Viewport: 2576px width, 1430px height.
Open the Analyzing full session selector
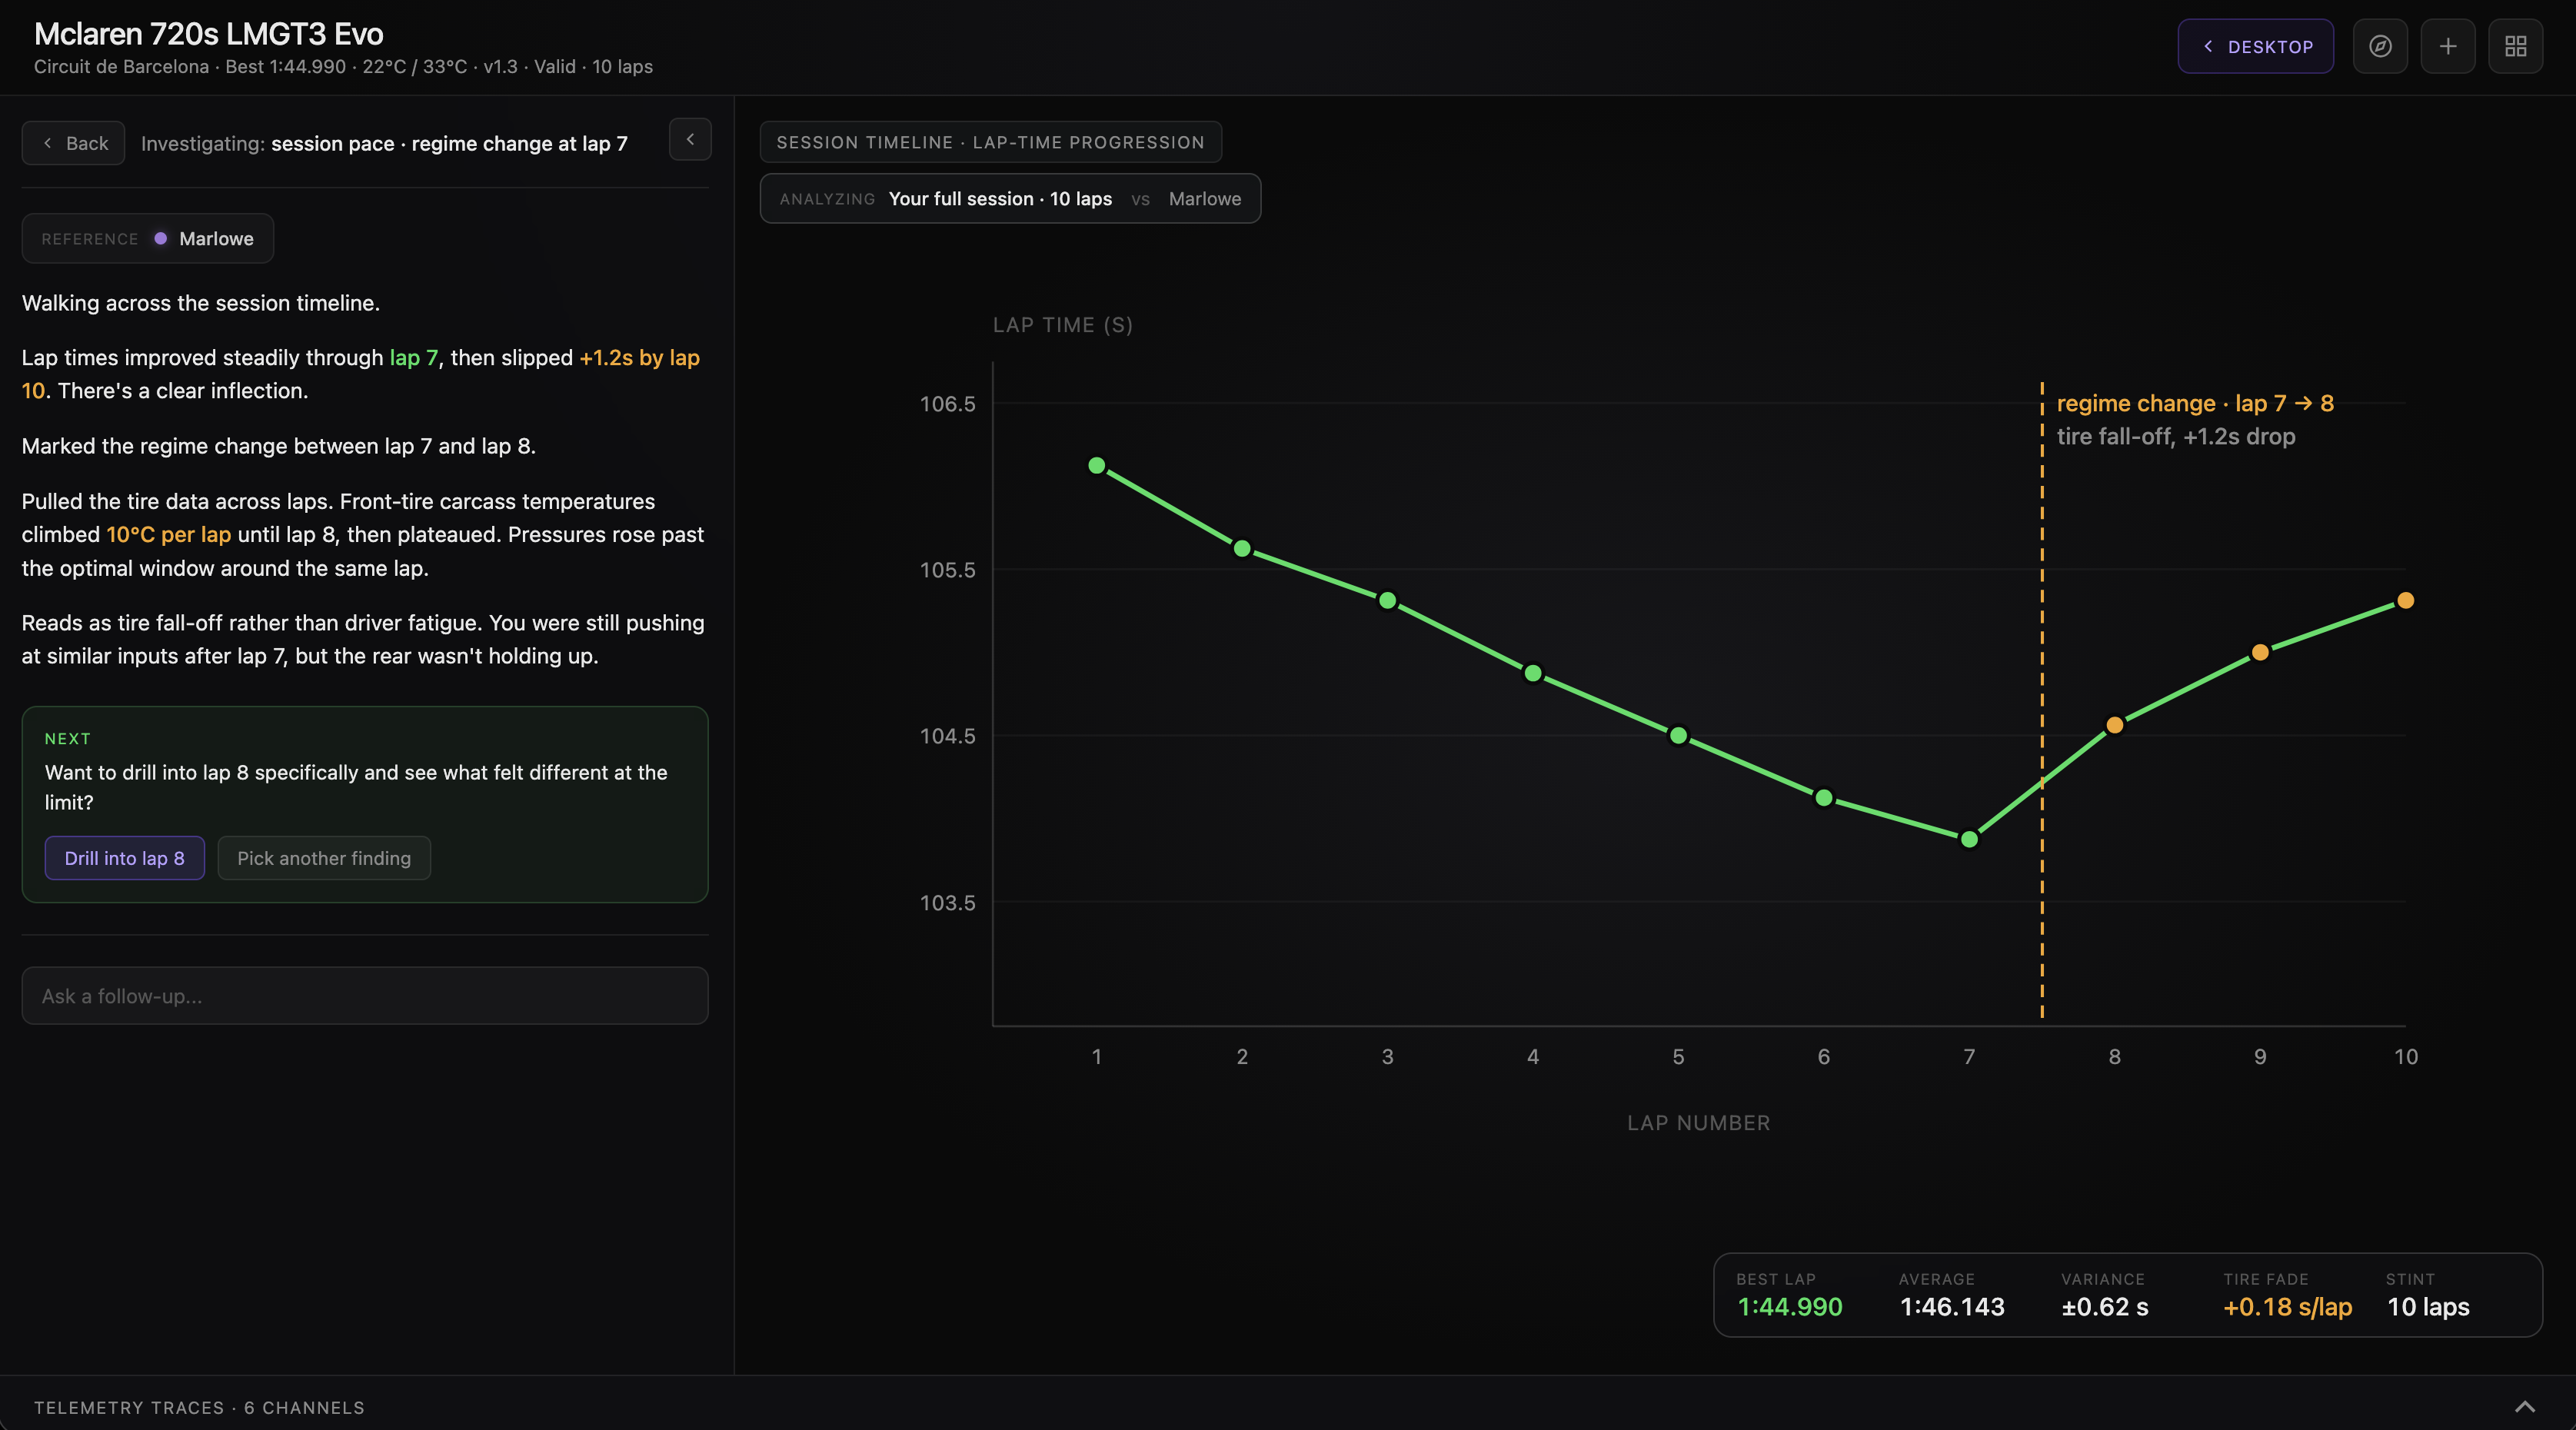pyautogui.click(x=1010, y=198)
